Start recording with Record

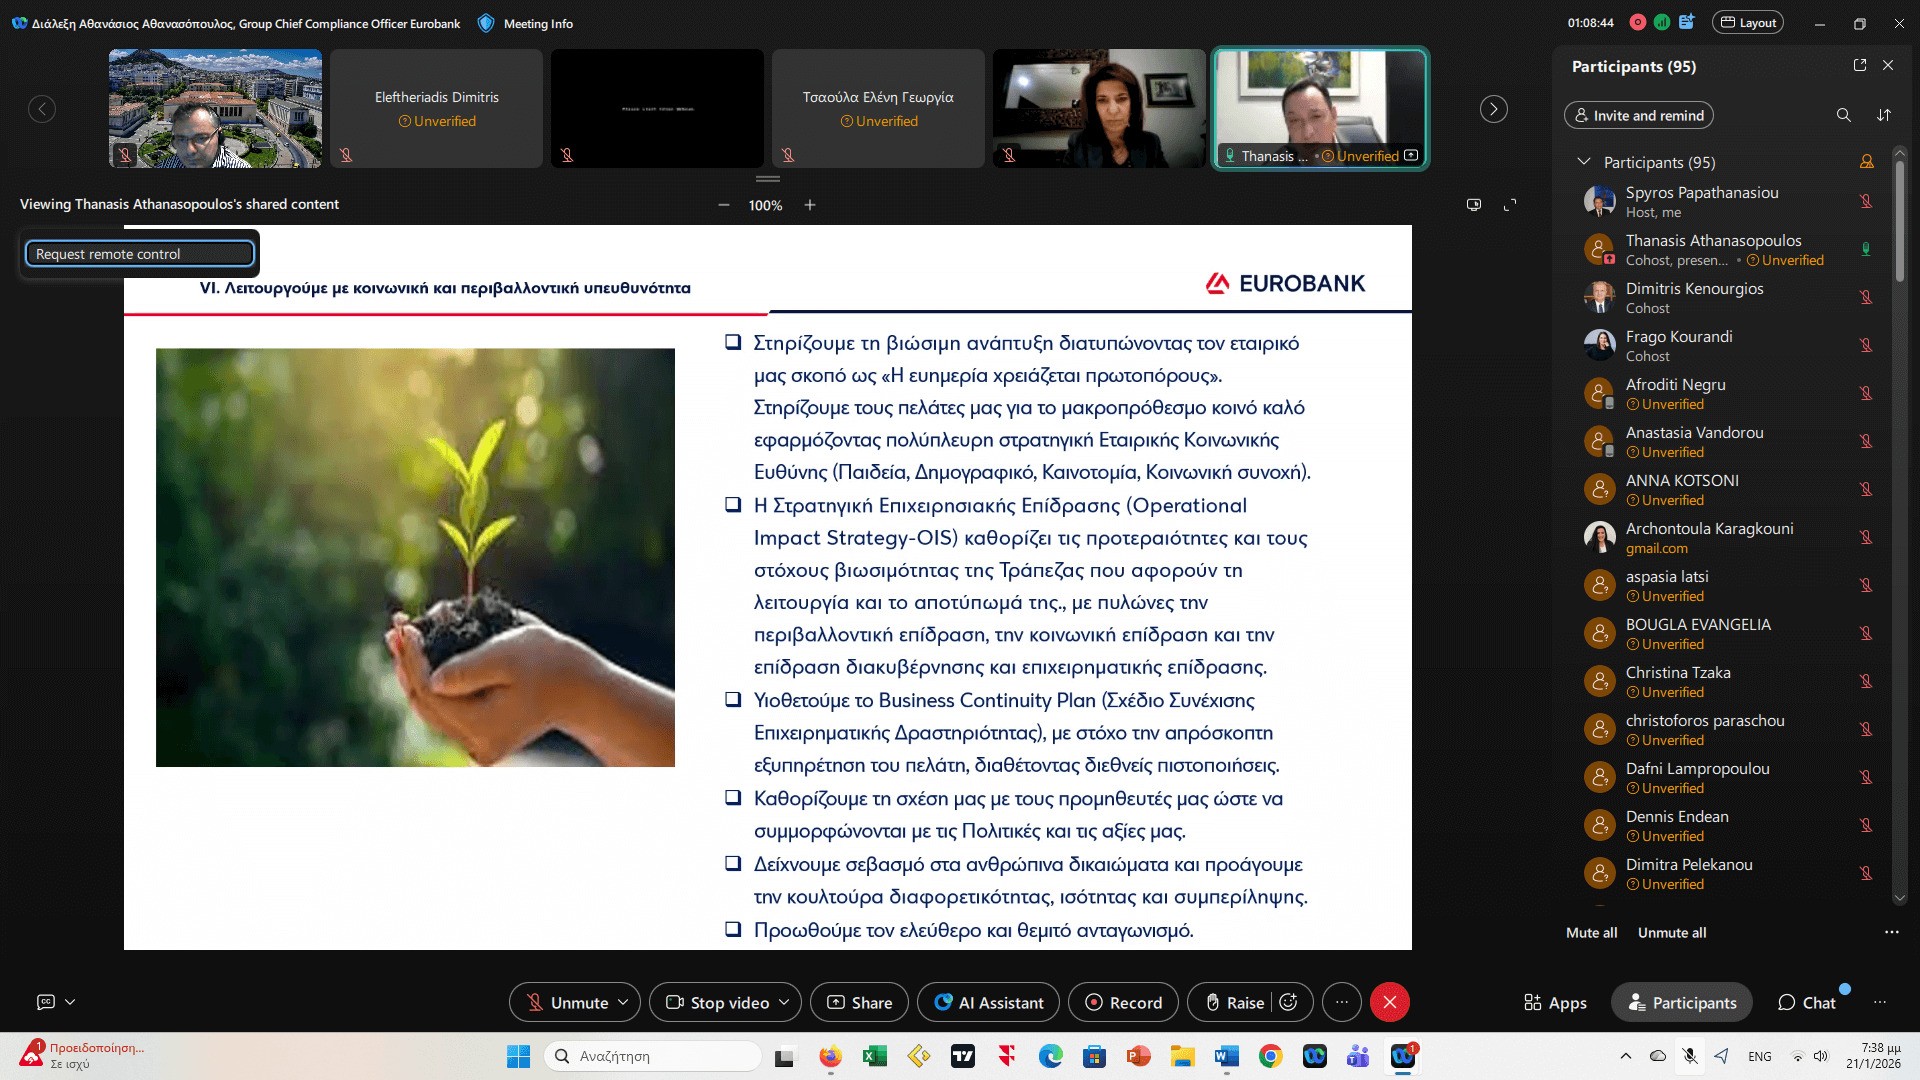coord(1123,1002)
